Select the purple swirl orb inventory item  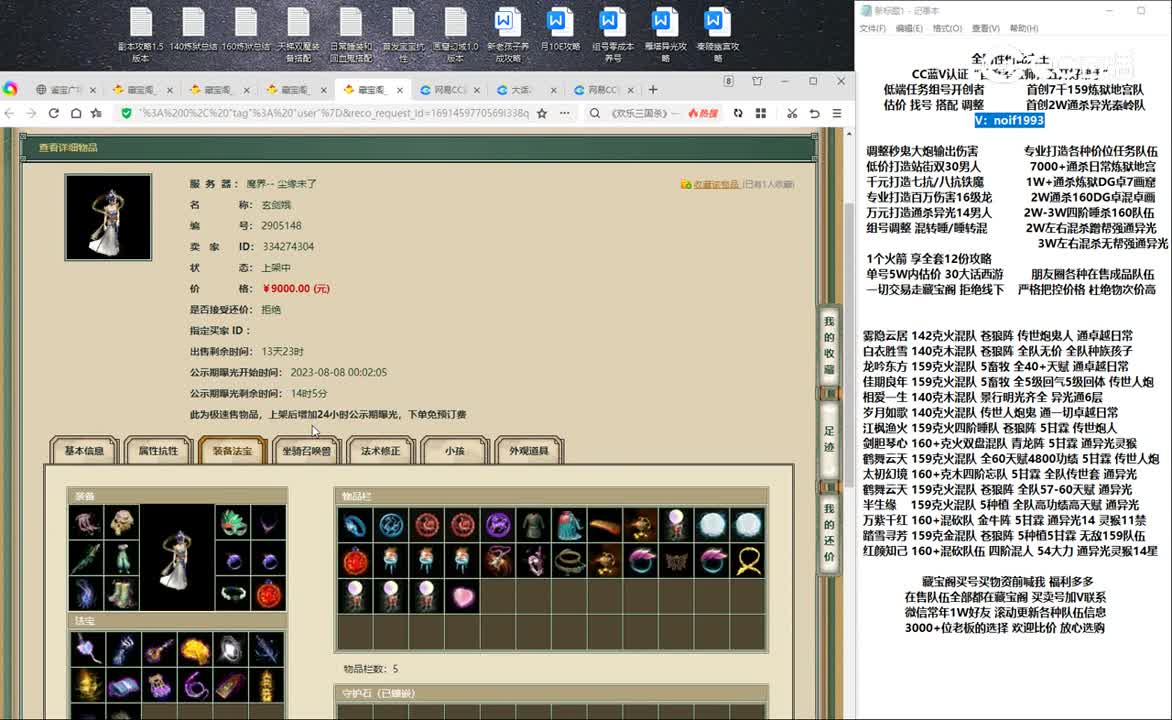coord(499,525)
